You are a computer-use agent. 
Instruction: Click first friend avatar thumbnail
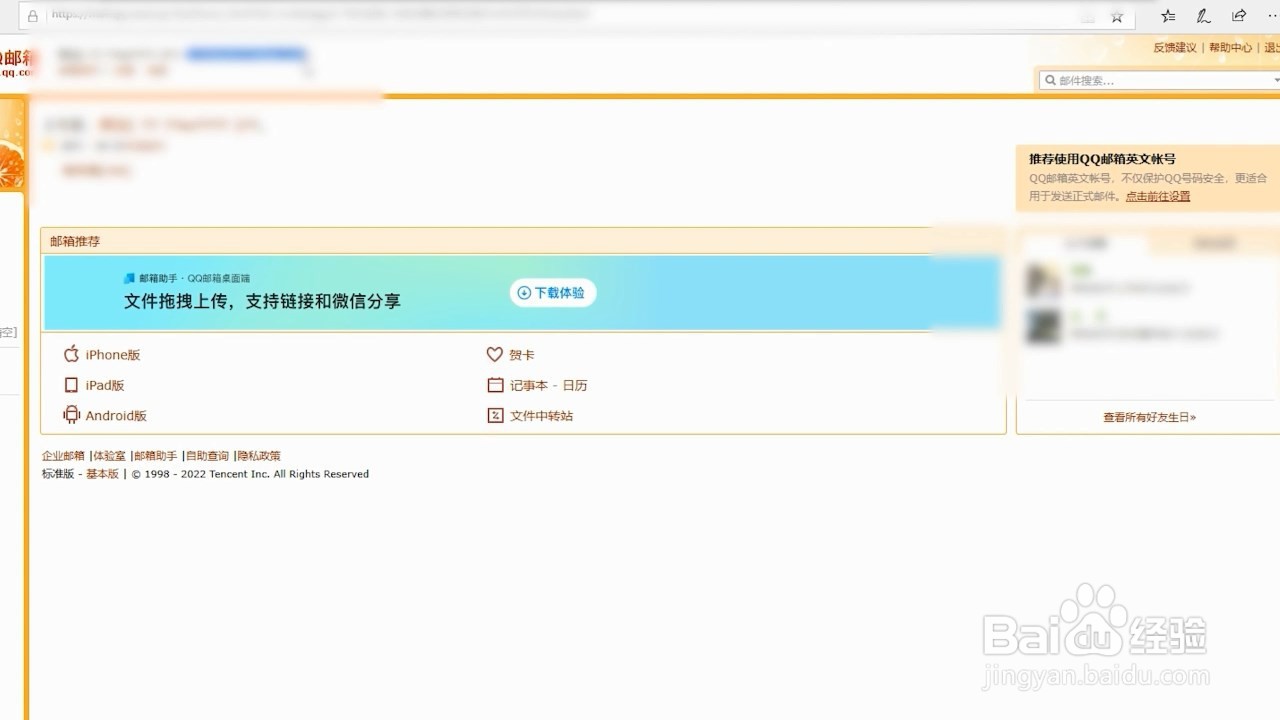coord(1043,280)
